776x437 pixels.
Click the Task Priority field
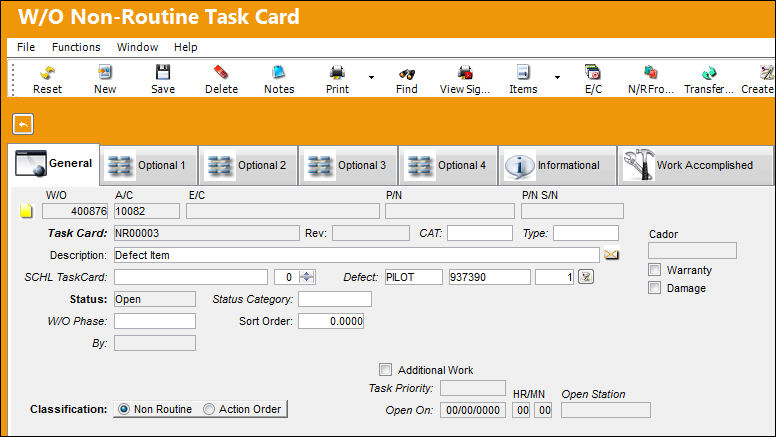point(473,388)
